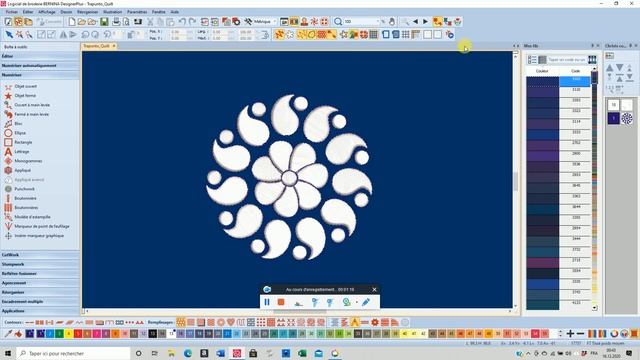Select the arrow Select Object tool

click(9, 35)
